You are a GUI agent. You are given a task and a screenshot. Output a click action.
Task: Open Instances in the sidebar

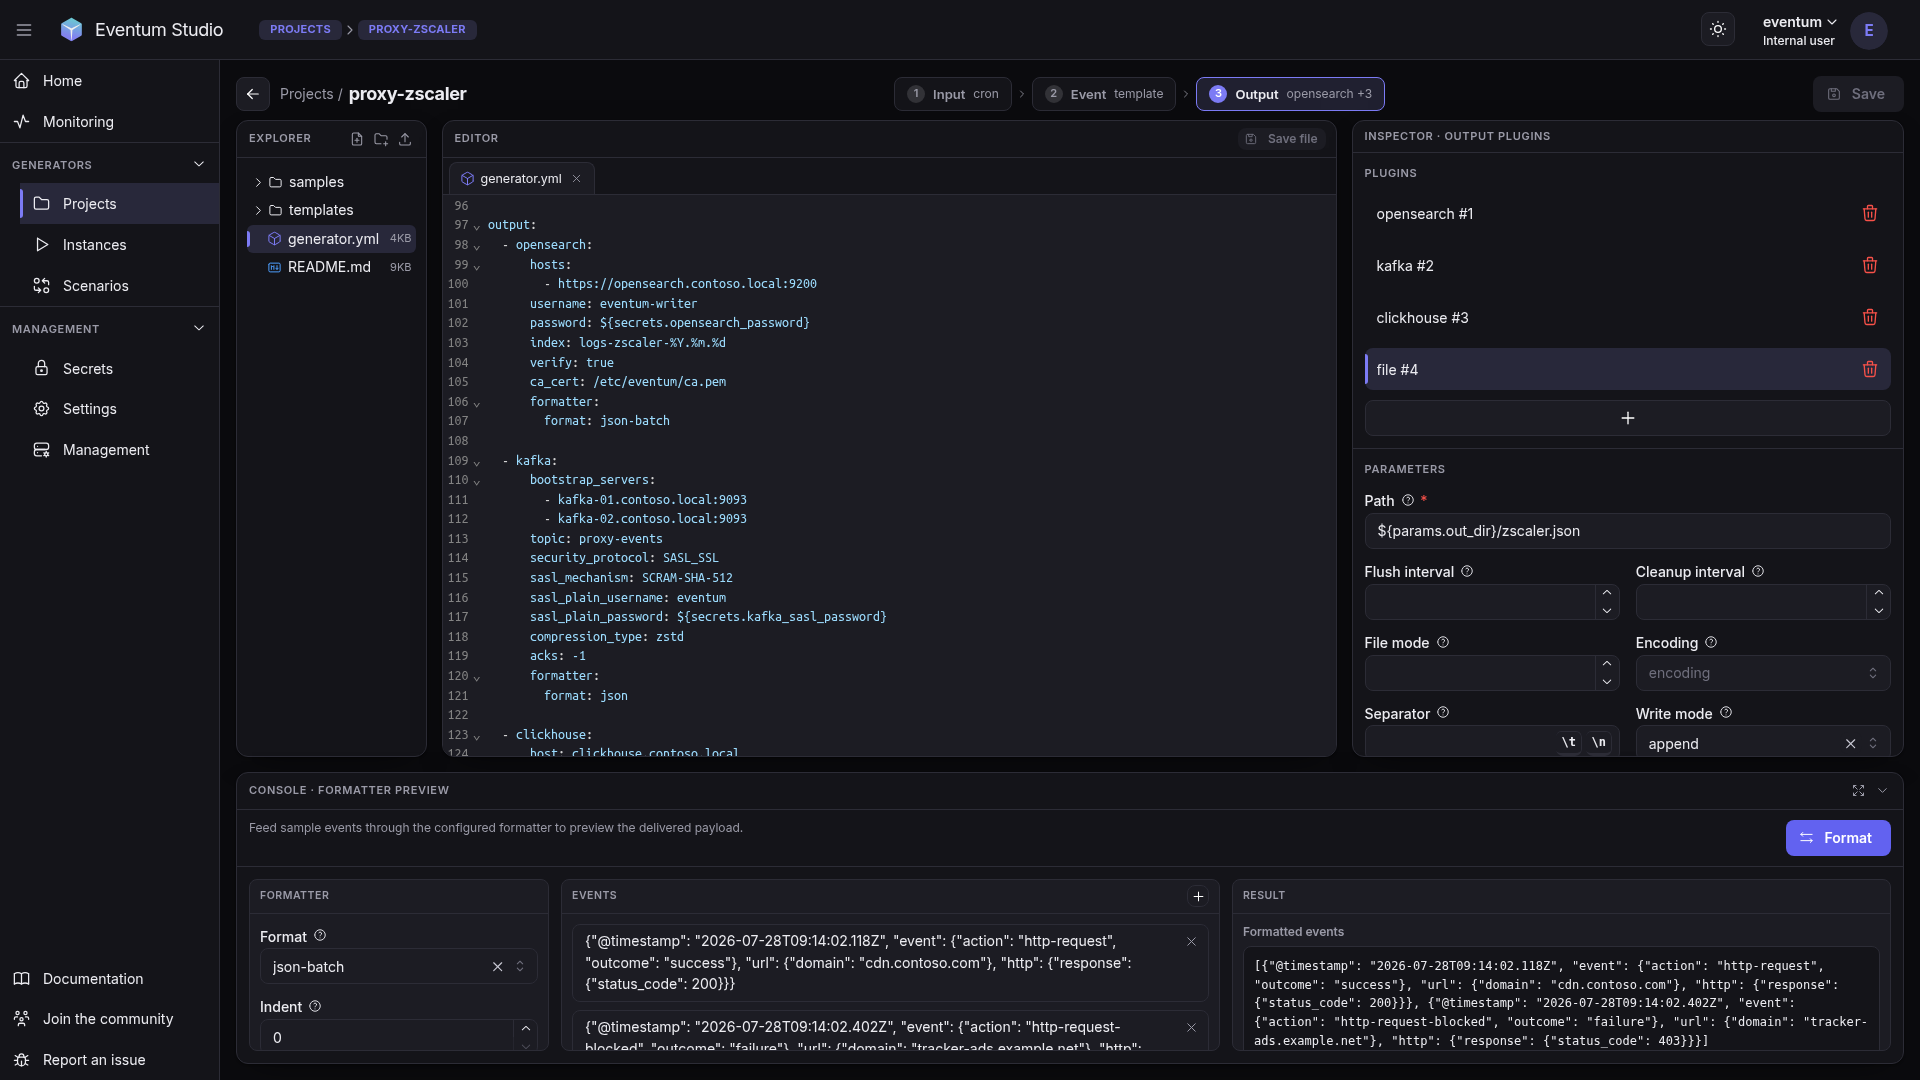pos(119,245)
